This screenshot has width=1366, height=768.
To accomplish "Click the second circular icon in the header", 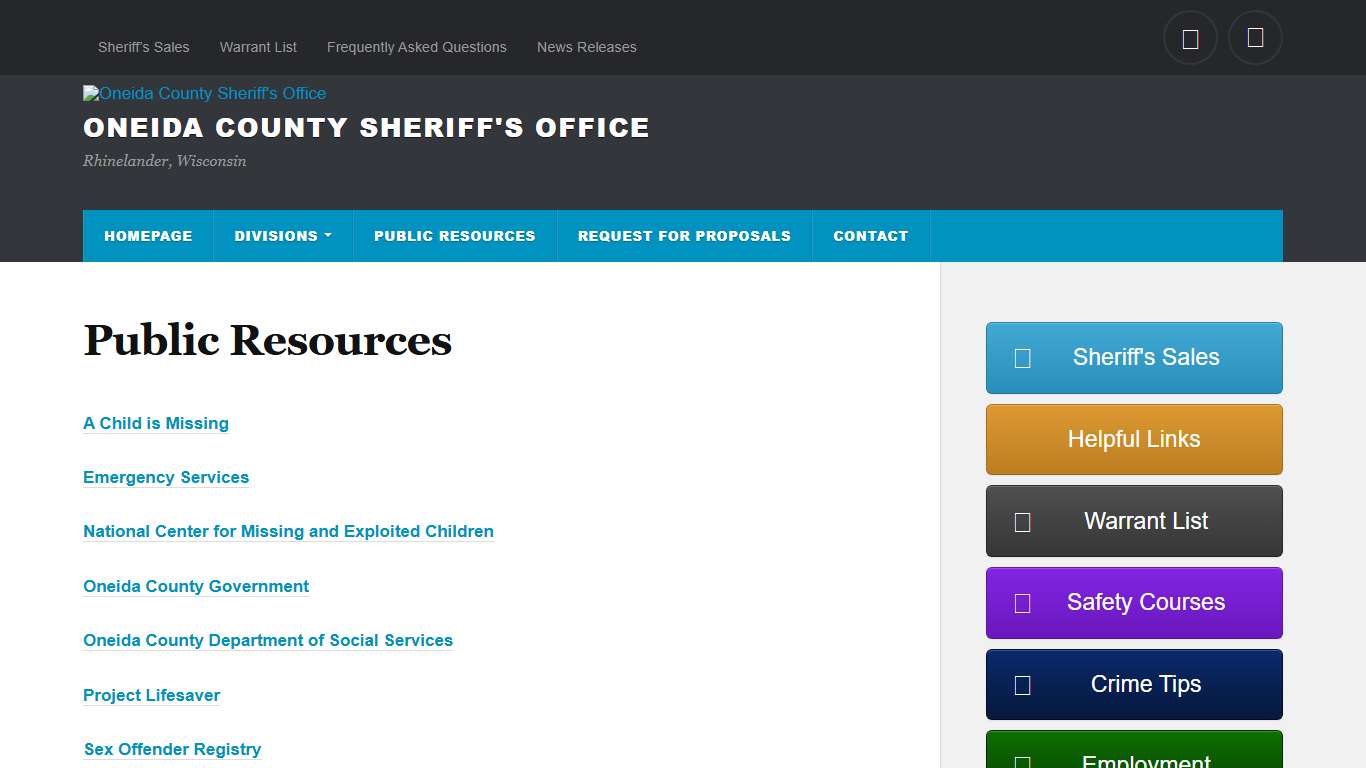I will (x=1255, y=37).
